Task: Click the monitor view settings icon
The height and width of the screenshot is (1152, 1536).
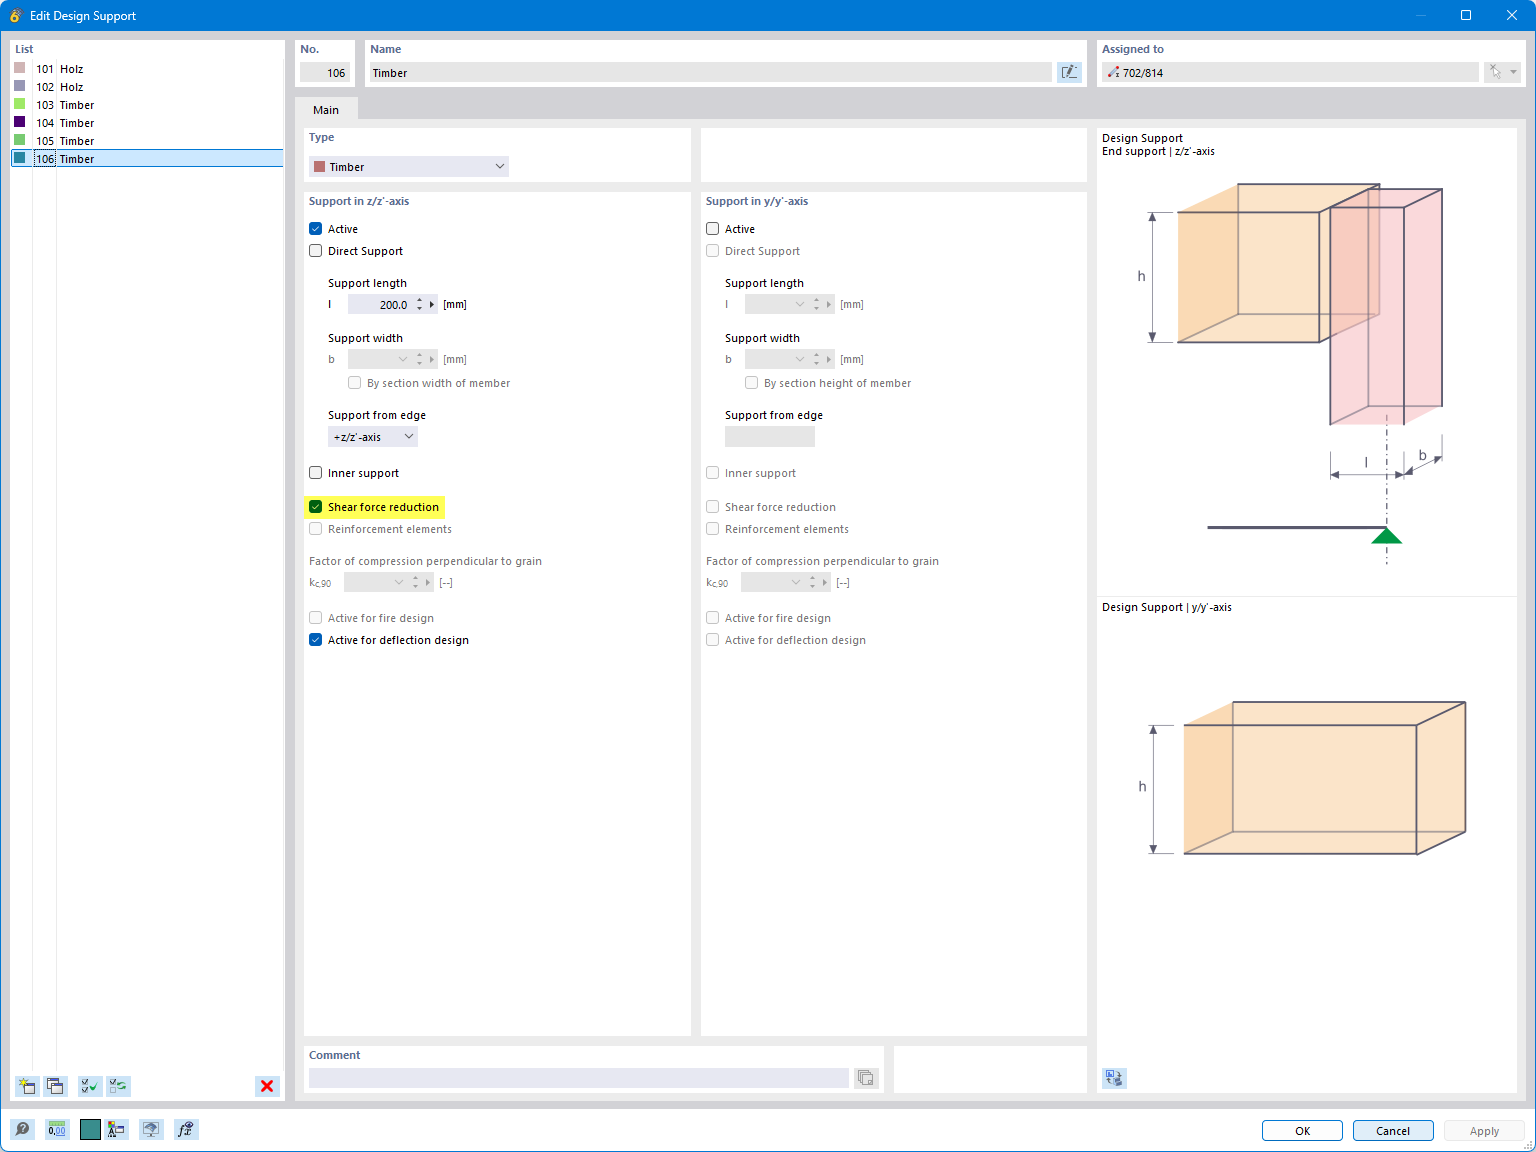Action: pyautogui.click(x=151, y=1129)
